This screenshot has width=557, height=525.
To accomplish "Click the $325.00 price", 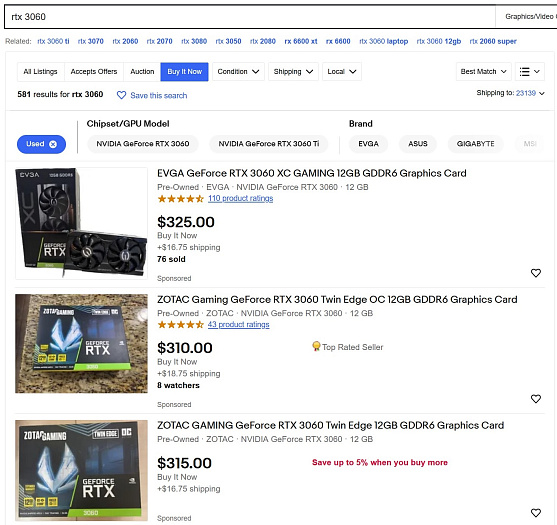I will (186, 222).
